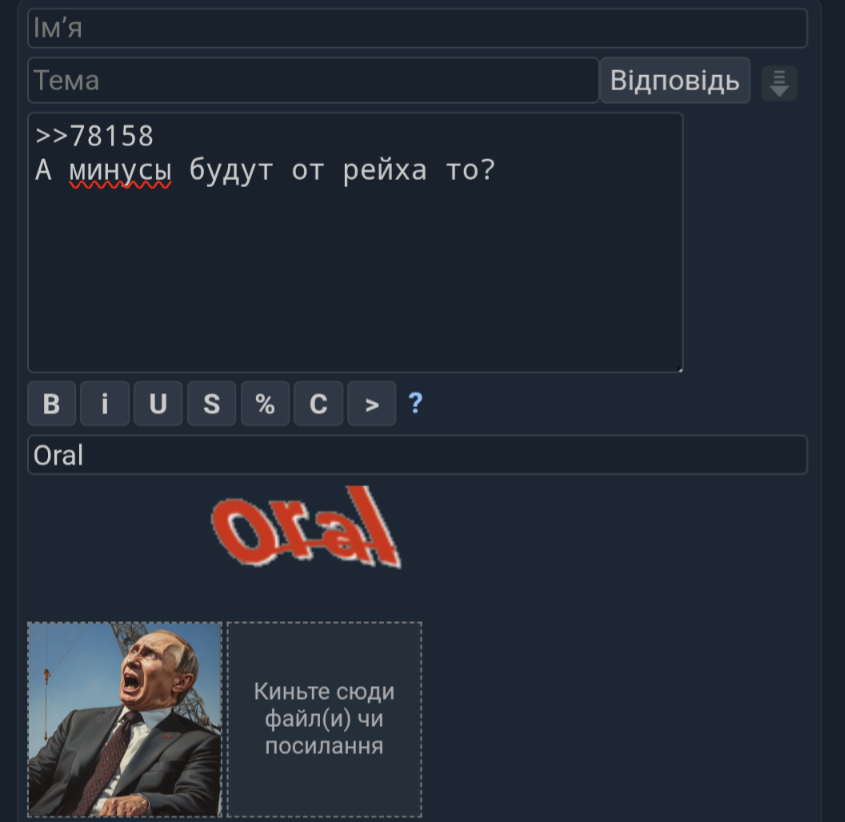The image size is (845, 822).
Task: Insert spoiler markup with the % button
Action: coord(265,403)
